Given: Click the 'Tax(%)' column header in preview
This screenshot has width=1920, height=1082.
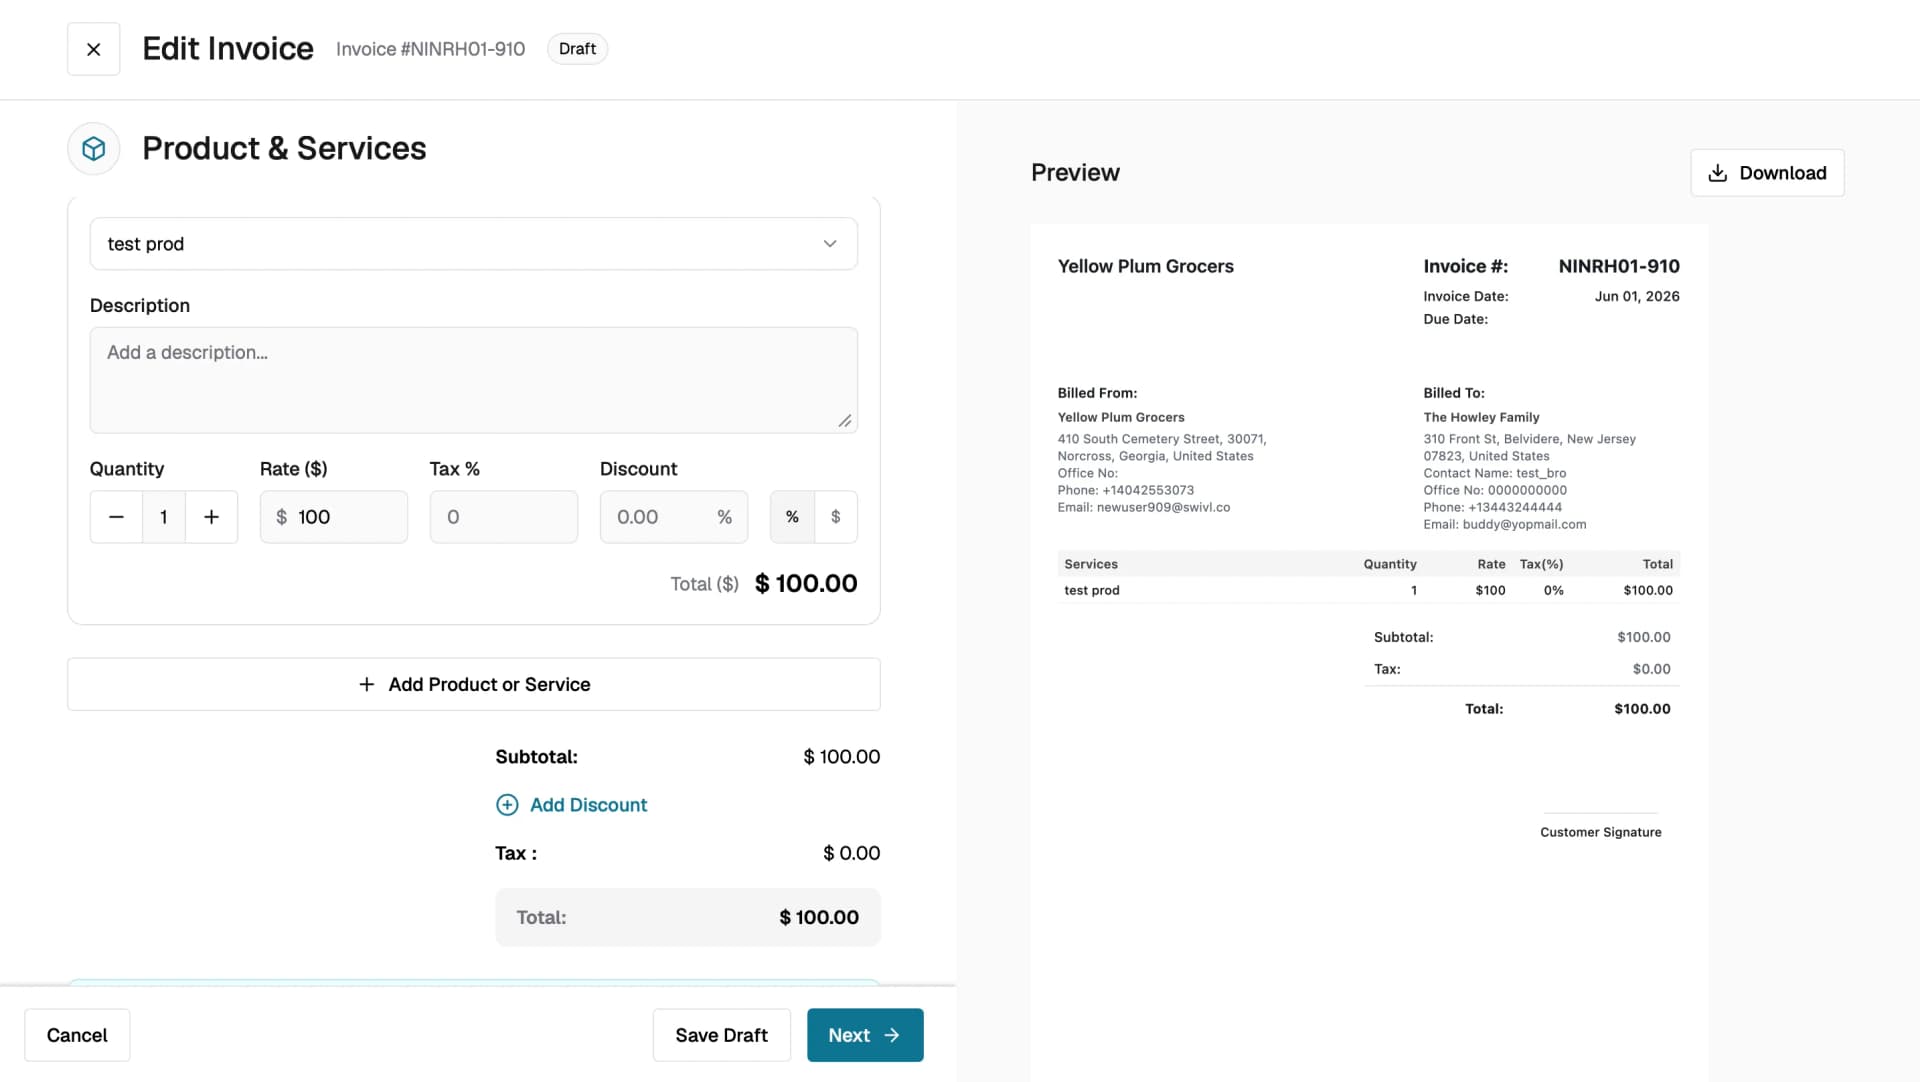Looking at the screenshot, I should [x=1541, y=564].
